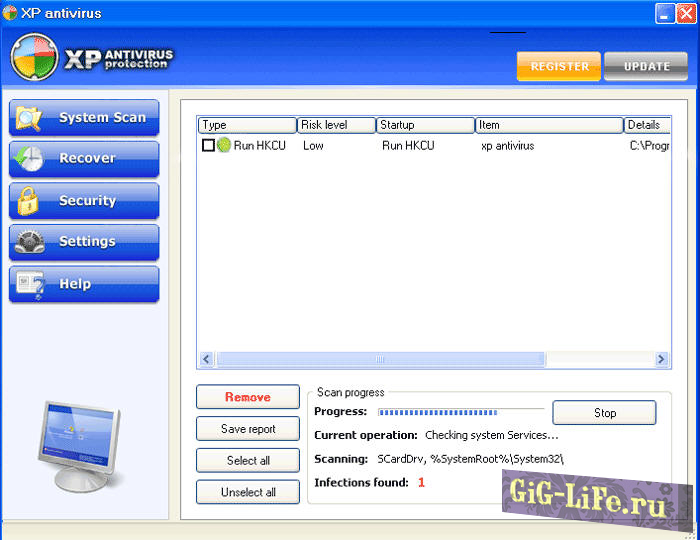Screen dimensions: 700x540
Task: Click the gear icon beside Settings
Action: pyautogui.click(x=30, y=242)
